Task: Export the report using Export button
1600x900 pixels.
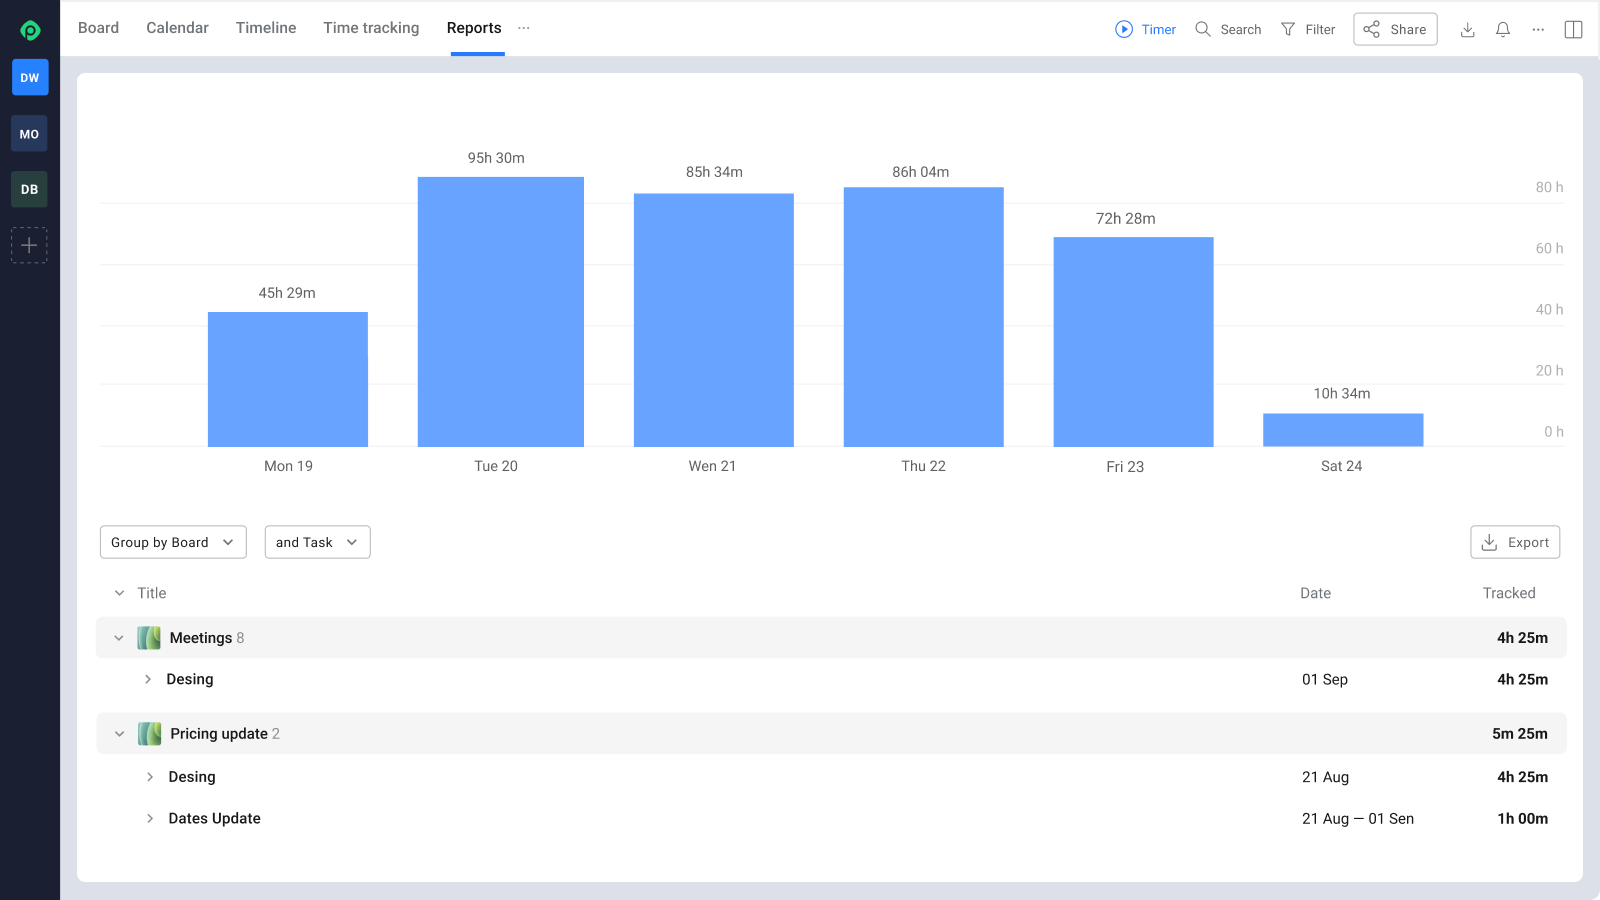Action: coord(1515,542)
